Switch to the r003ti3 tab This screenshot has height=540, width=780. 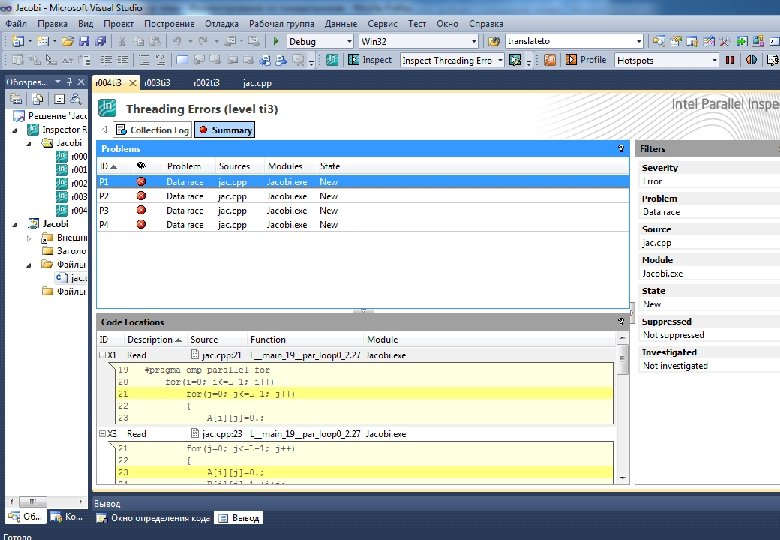157,83
